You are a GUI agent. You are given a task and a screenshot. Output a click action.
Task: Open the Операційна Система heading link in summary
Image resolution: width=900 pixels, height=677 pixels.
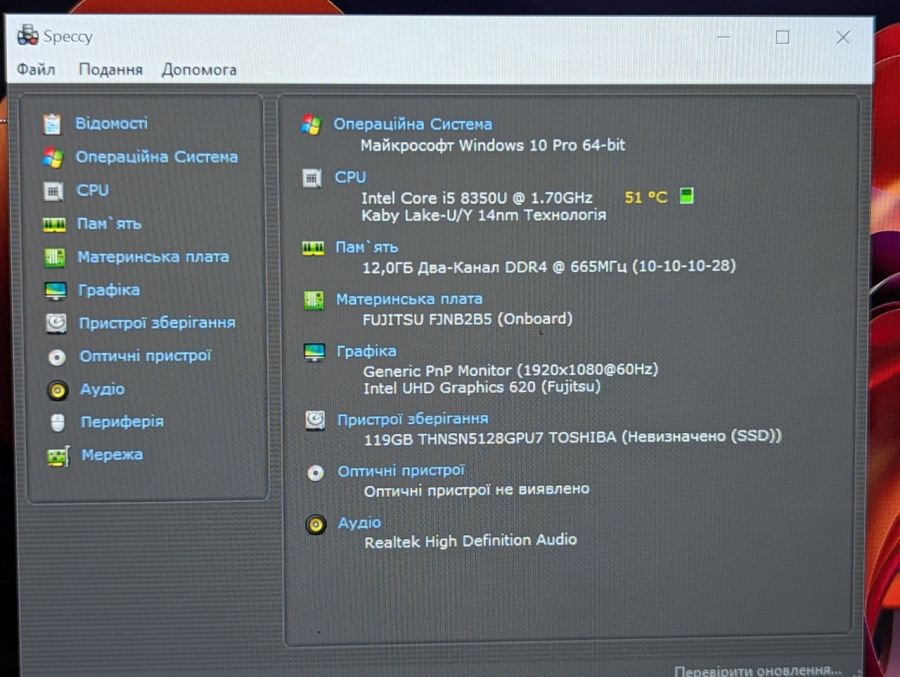[413, 124]
